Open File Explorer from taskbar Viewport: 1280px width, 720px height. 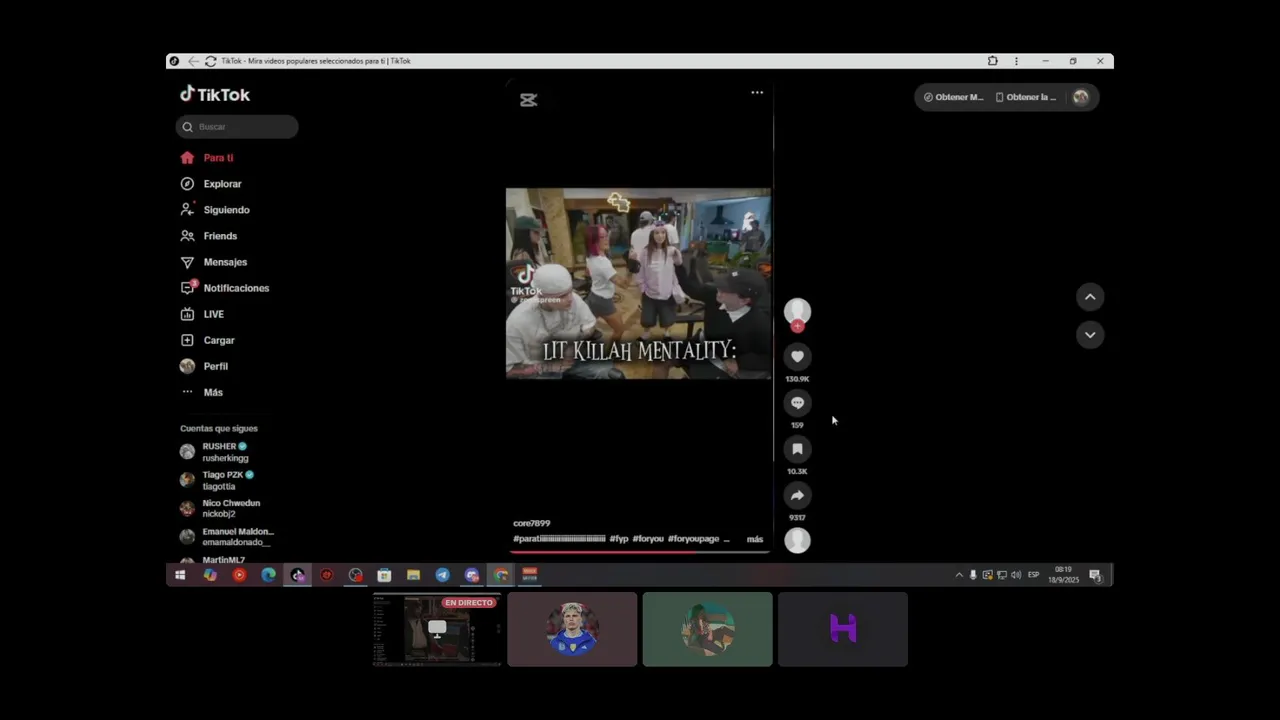[x=413, y=575]
